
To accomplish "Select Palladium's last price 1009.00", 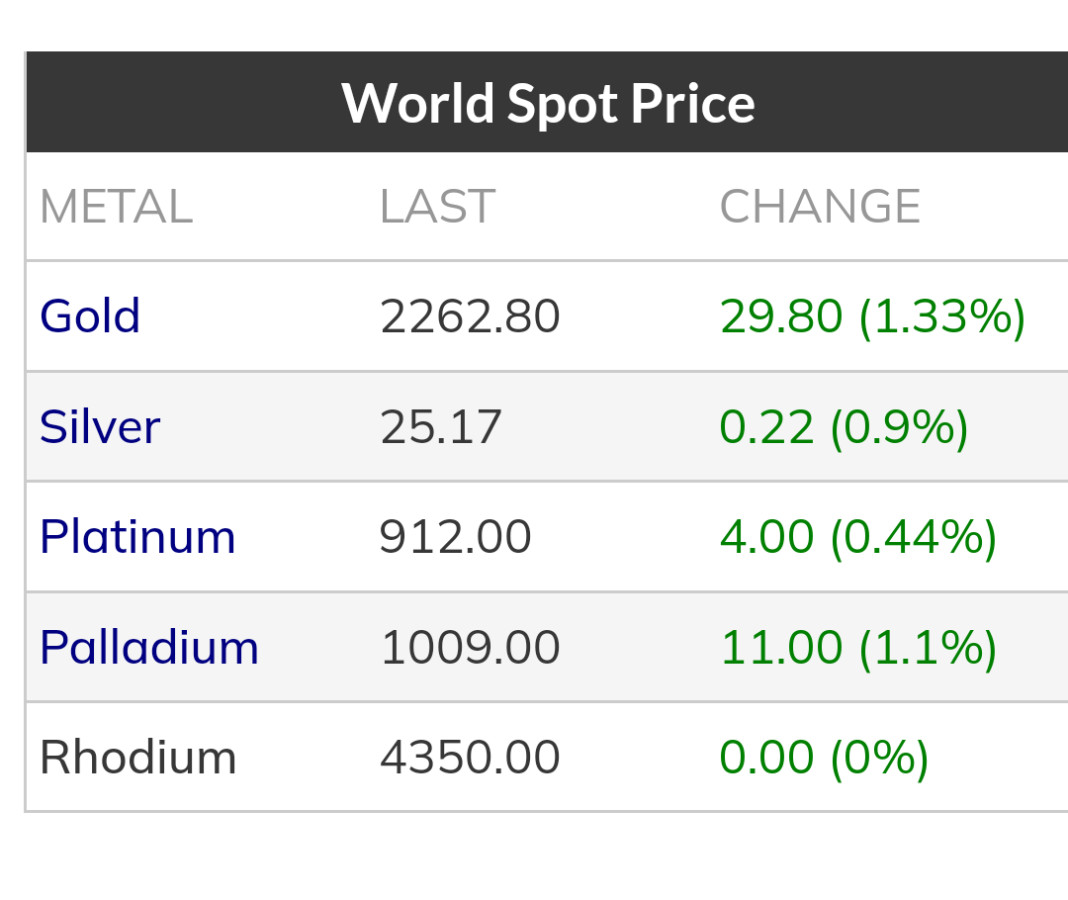I will point(470,647).
